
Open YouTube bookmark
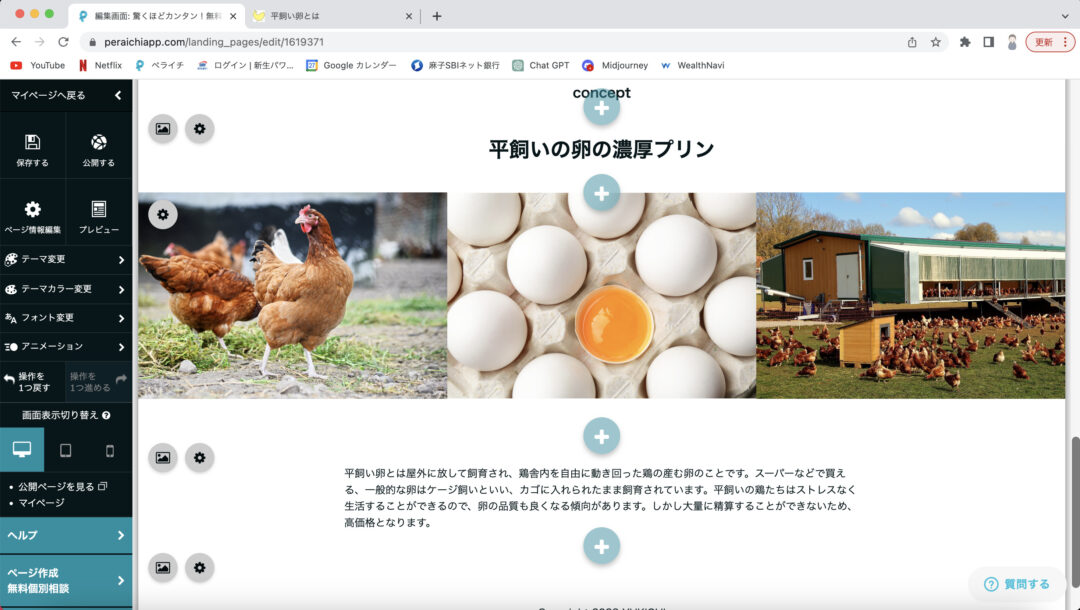pyautogui.click(x=38, y=65)
